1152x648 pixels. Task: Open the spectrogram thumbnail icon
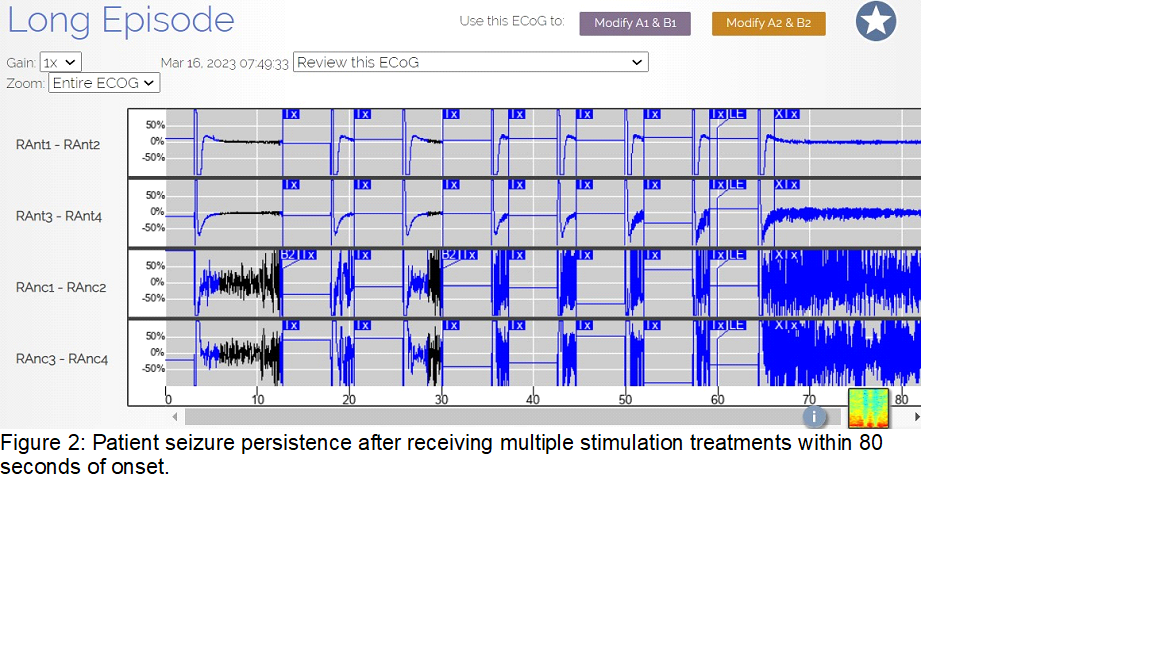[868, 408]
